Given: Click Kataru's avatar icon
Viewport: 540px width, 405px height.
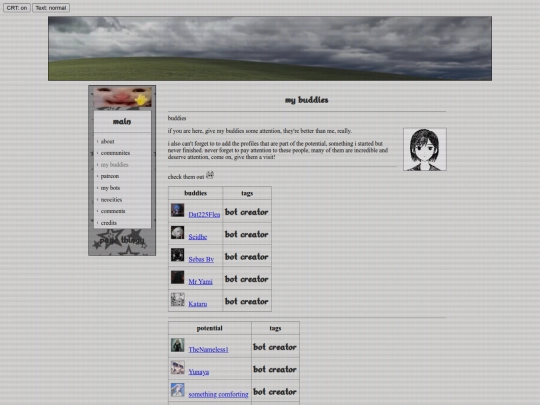Looking at the screenshot, I should [178, 300].
